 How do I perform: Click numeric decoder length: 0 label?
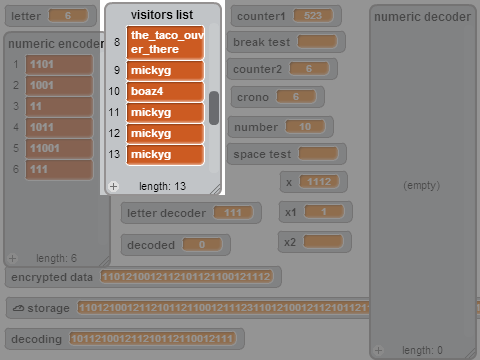click(422, 350)
